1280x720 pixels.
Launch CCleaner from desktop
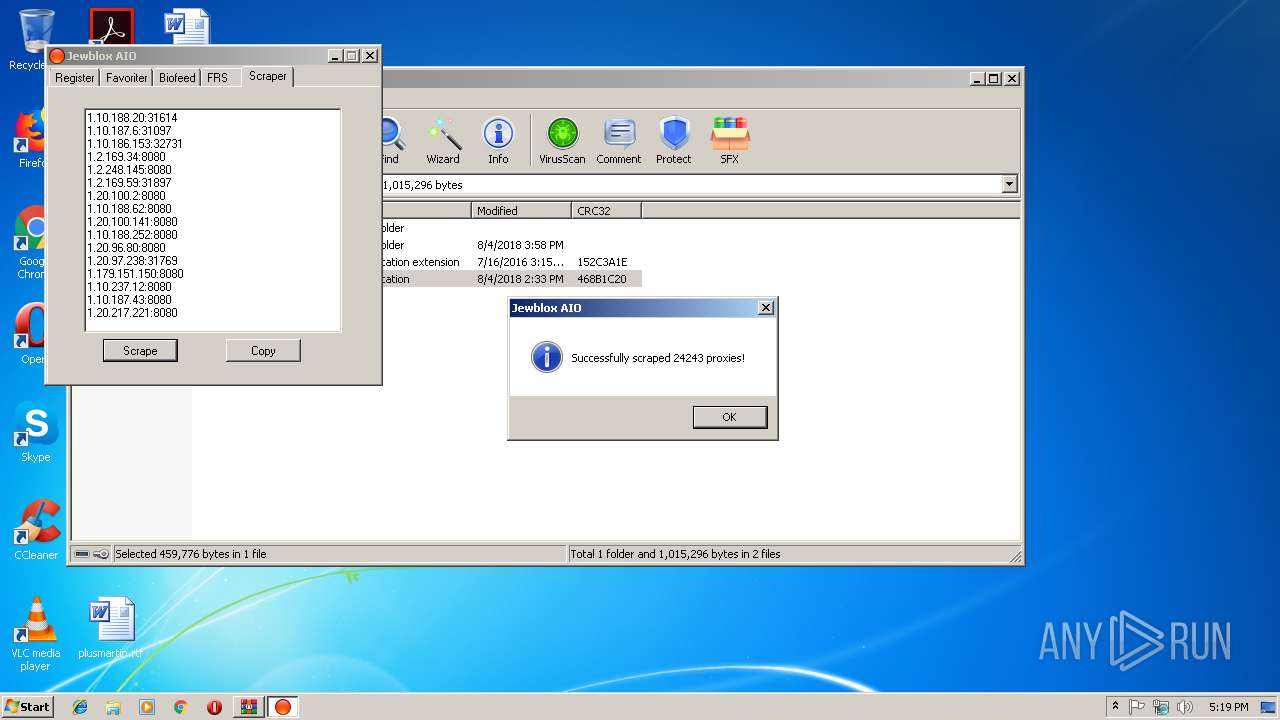point(35,531)
